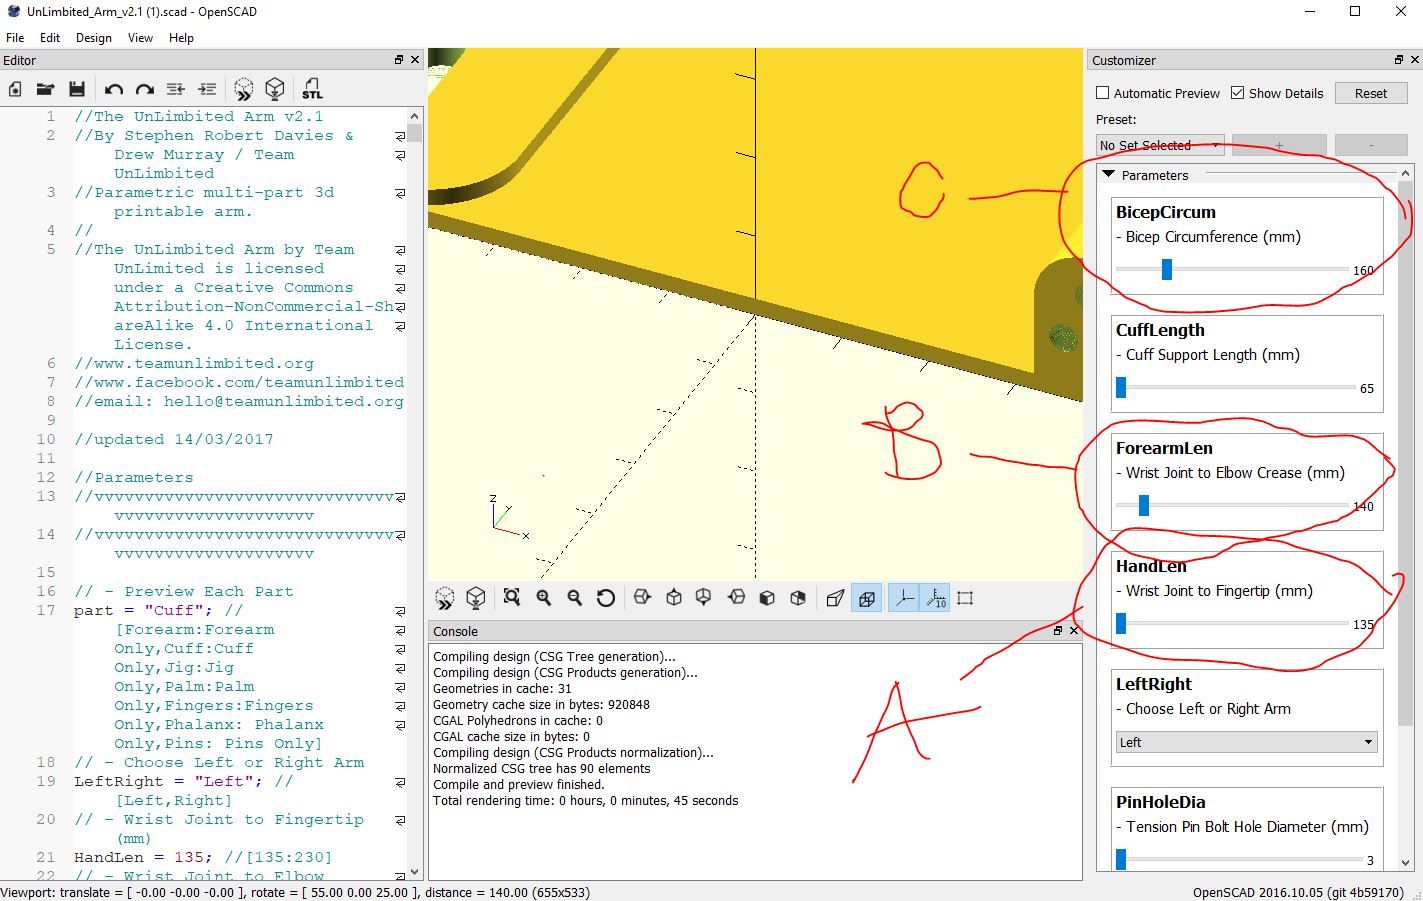Click console line 'Compile and preview finished.'

tap(518, 785)
